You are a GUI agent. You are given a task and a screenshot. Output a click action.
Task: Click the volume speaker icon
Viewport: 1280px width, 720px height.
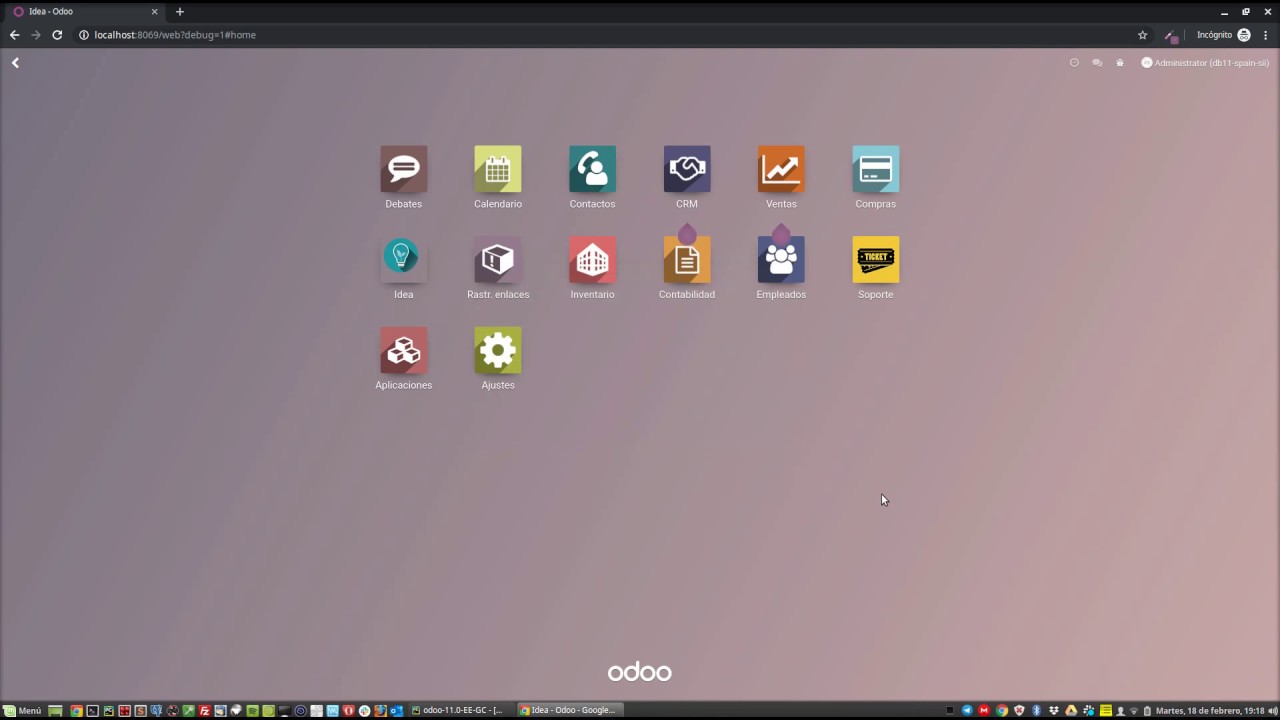(x=1273, y=711)
